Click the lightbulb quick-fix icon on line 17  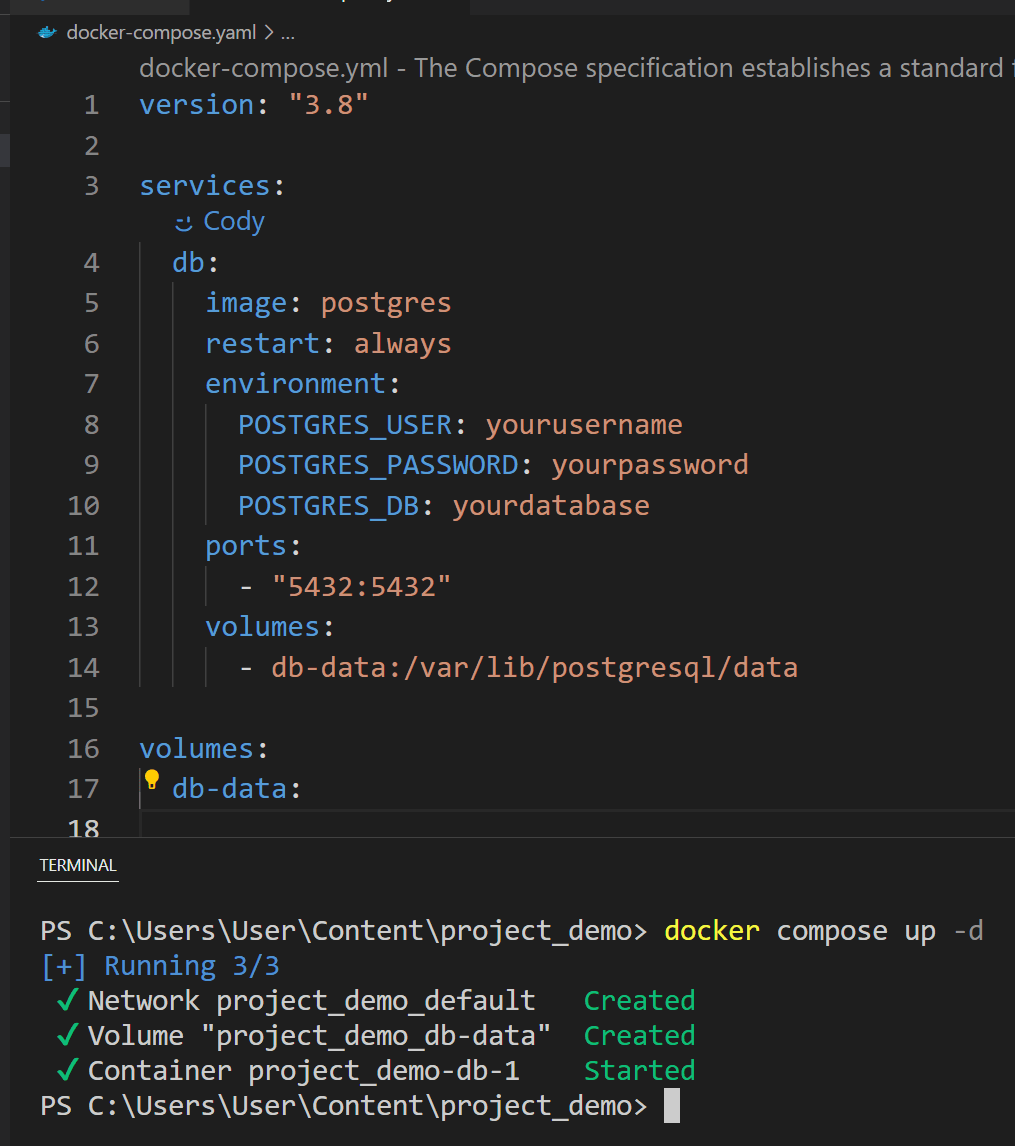pos(152,780)
